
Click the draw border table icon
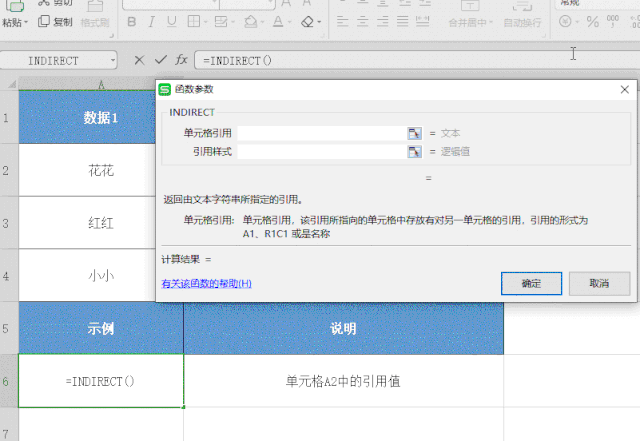pos(221,22)
